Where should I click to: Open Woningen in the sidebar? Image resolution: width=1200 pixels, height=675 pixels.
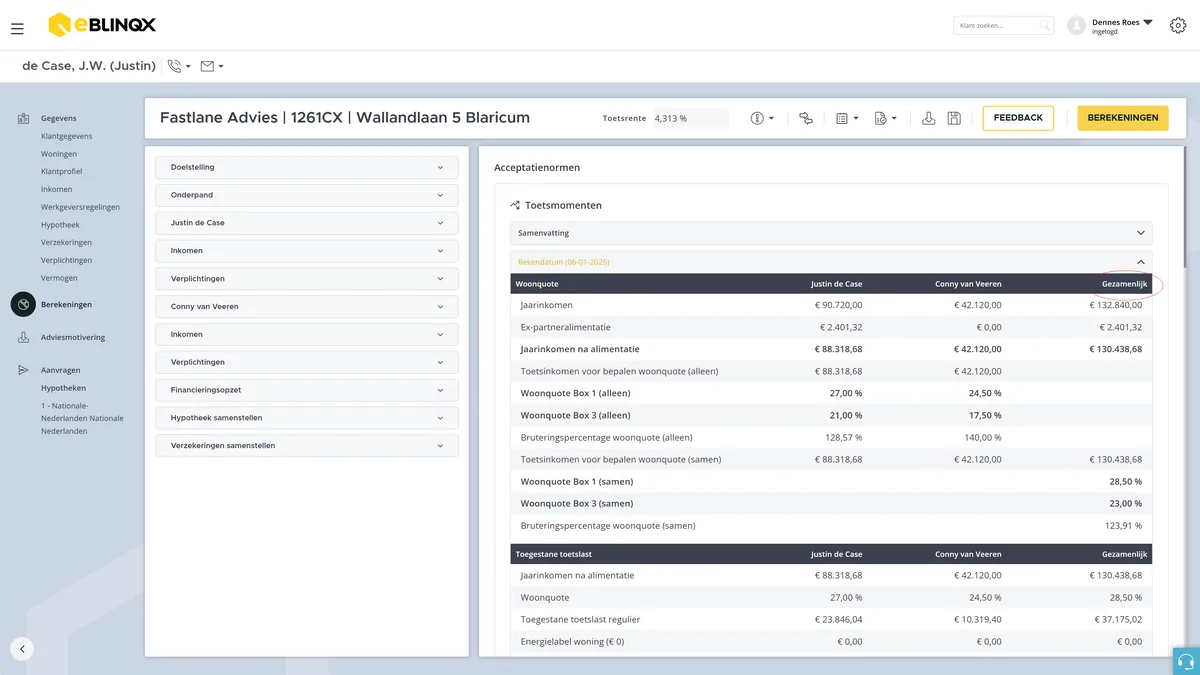pos(59,154)
